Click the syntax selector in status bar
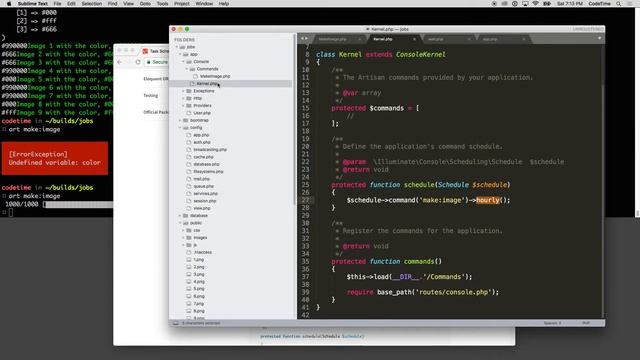 click(x=585, y=323)
